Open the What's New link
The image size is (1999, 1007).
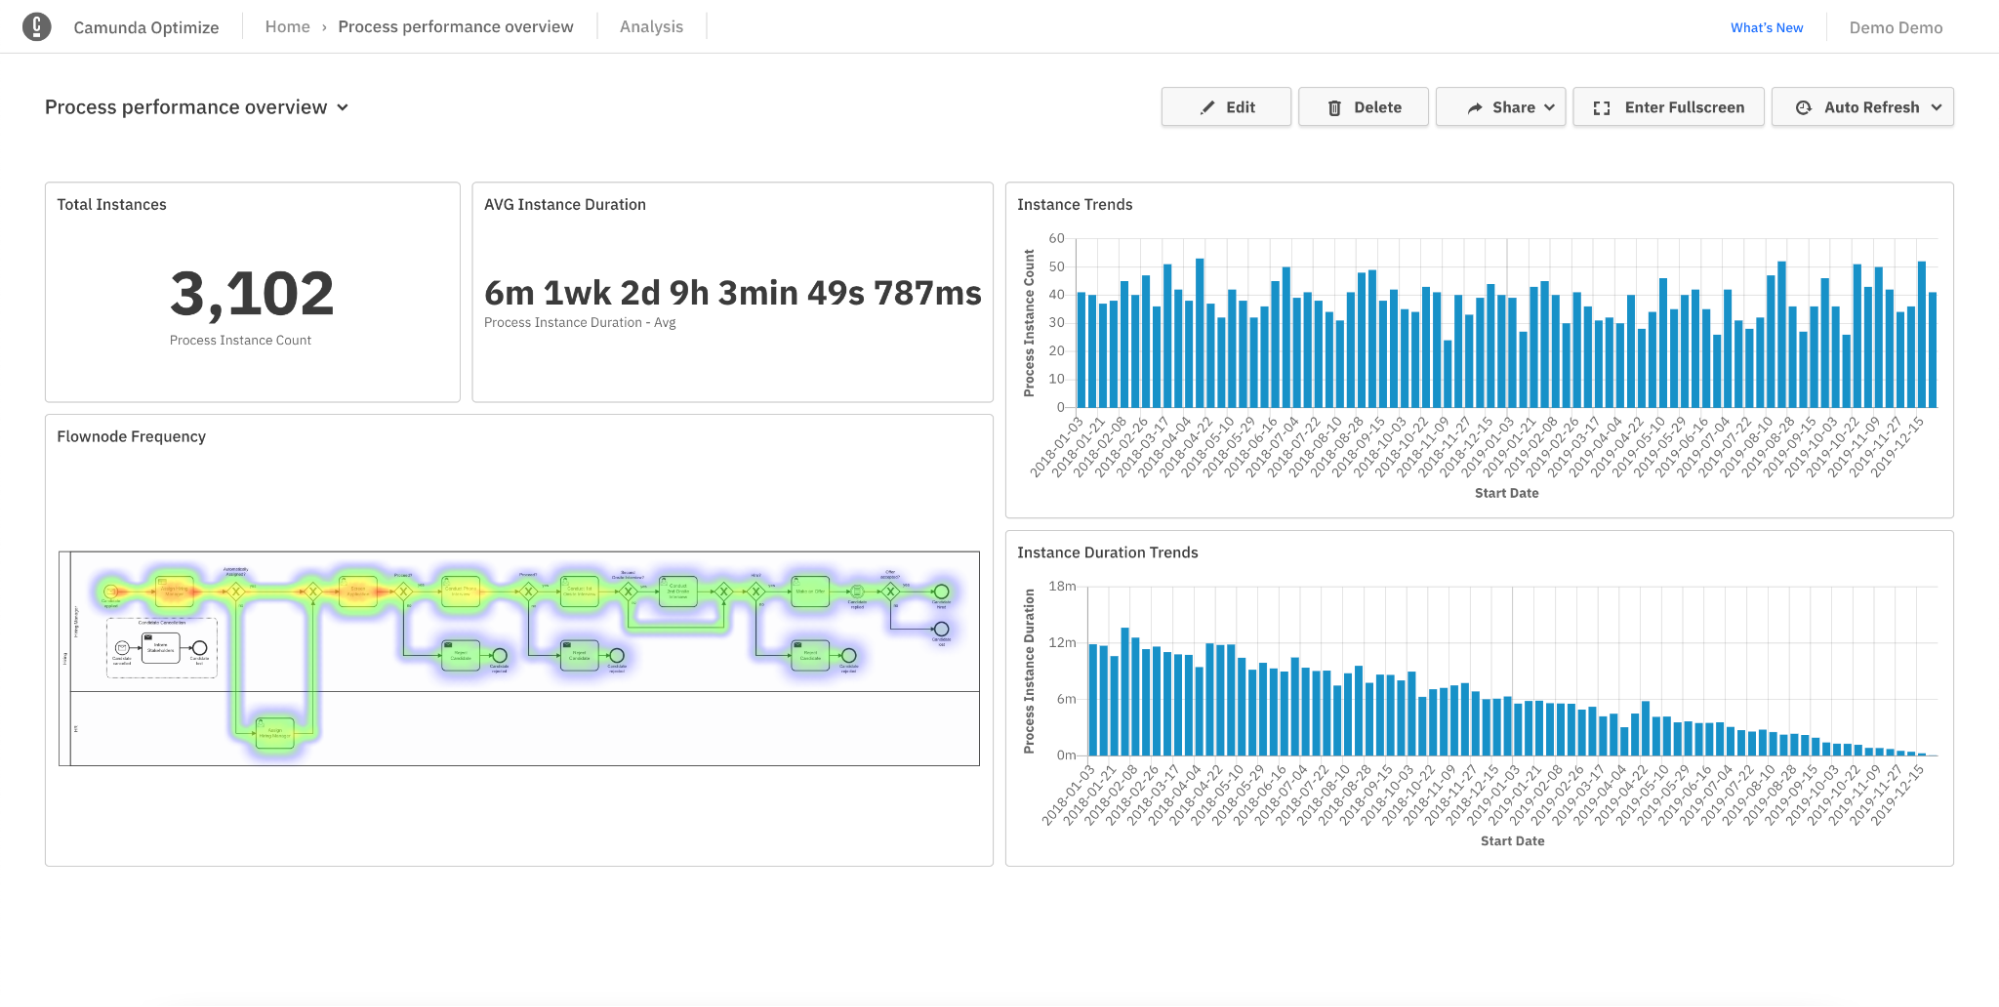1767,27
